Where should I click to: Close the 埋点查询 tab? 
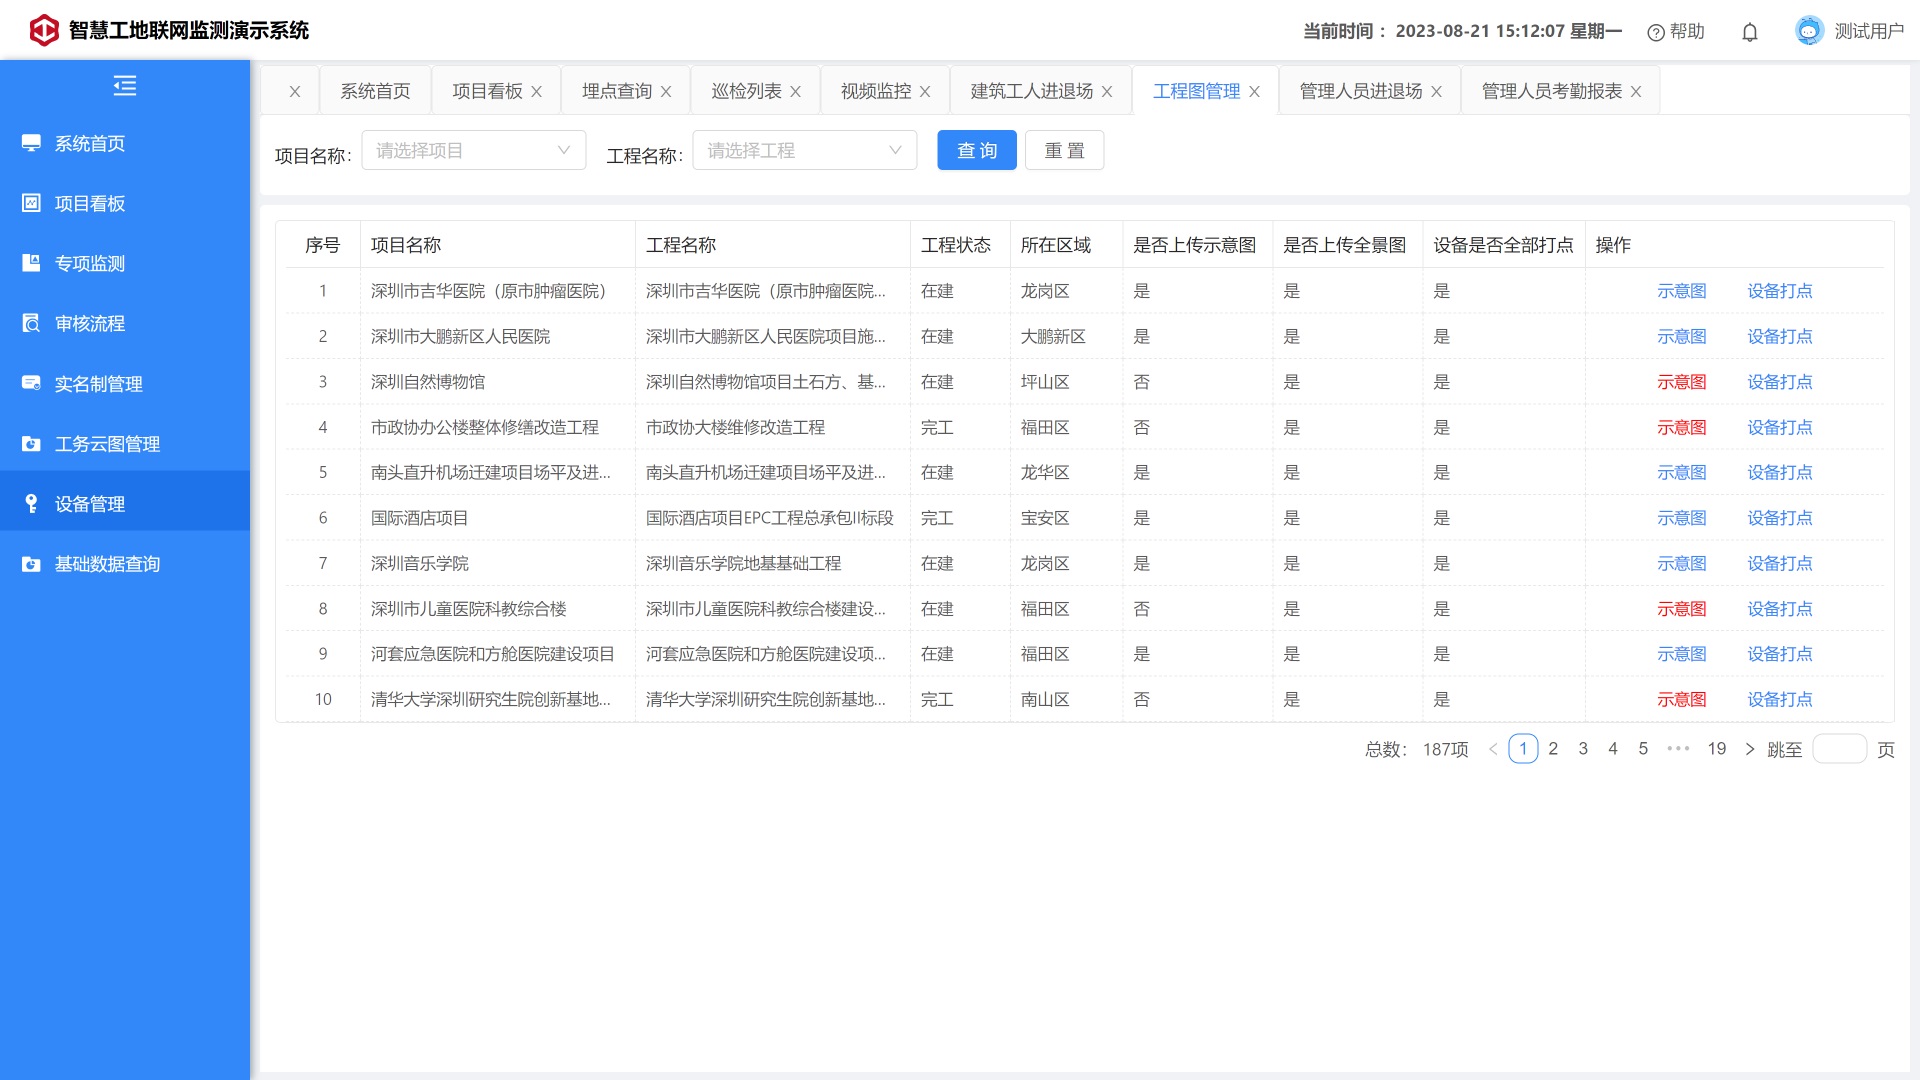click(x=666, y=91)
